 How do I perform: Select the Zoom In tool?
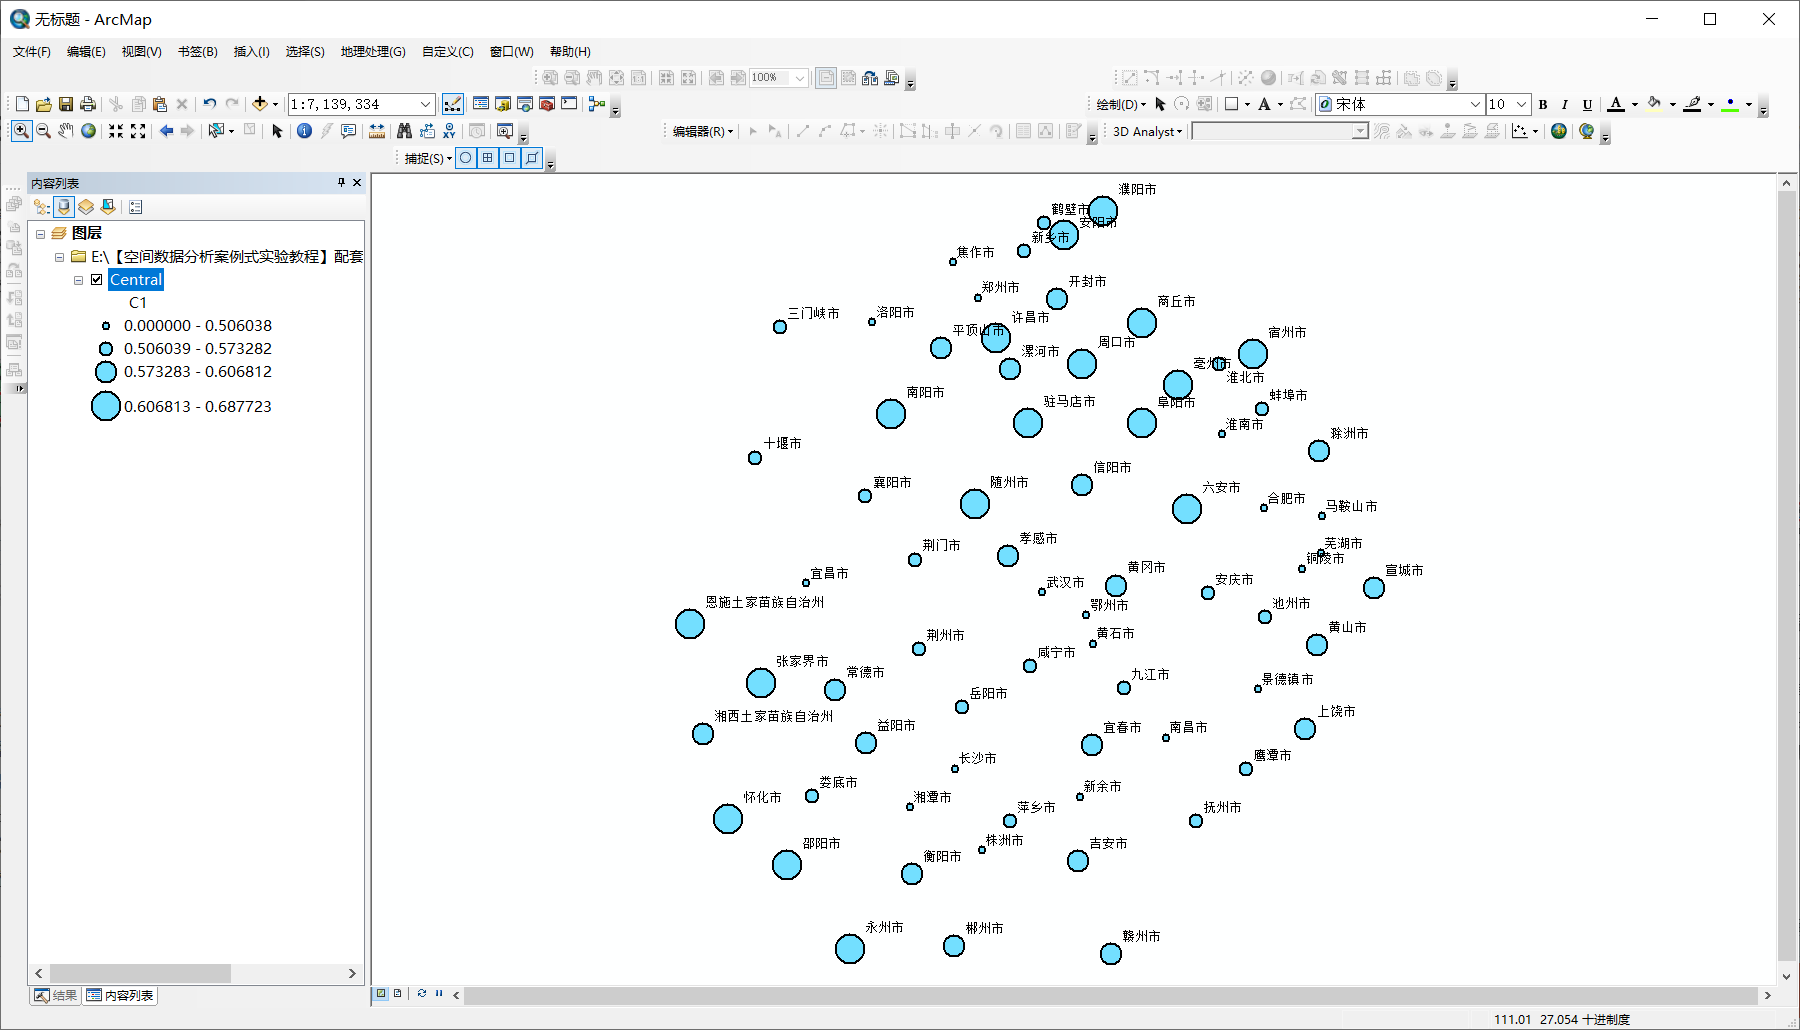pos(21,131)
